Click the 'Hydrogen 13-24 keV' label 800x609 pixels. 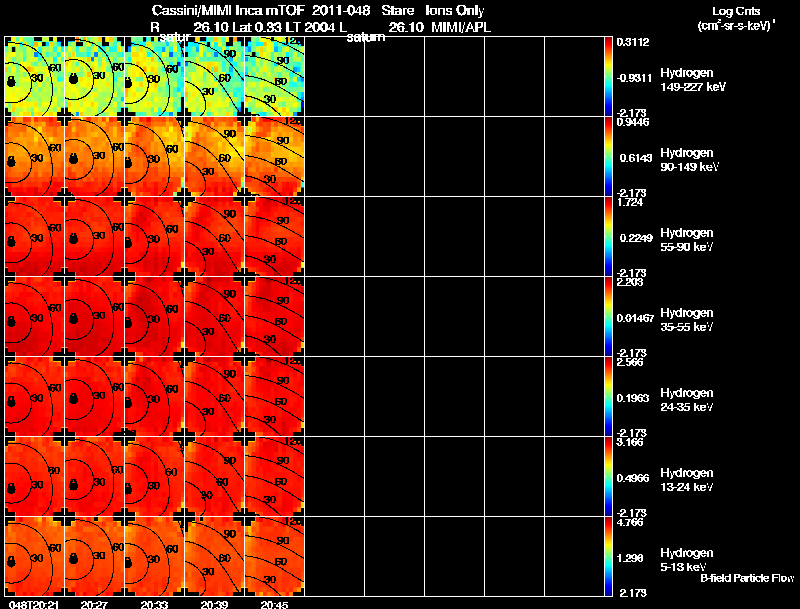(687, 480)
